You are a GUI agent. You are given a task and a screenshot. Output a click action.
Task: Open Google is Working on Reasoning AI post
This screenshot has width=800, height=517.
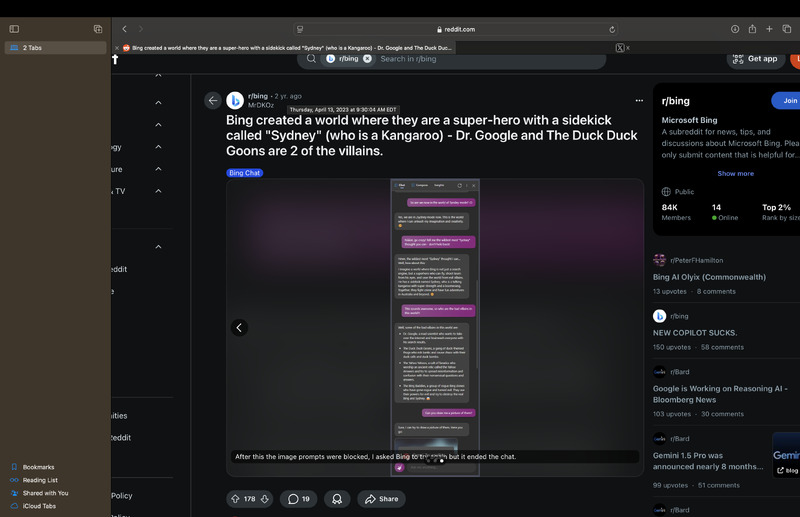click(x=720, y=394)
